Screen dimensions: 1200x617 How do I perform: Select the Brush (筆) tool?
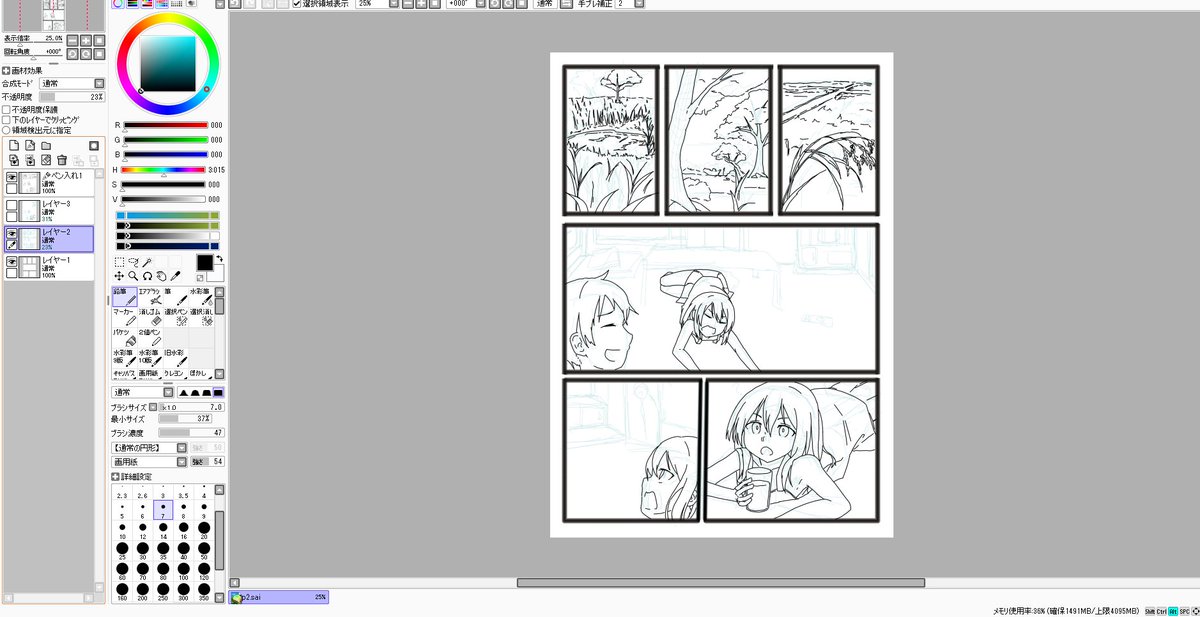(x=175, y=296)
